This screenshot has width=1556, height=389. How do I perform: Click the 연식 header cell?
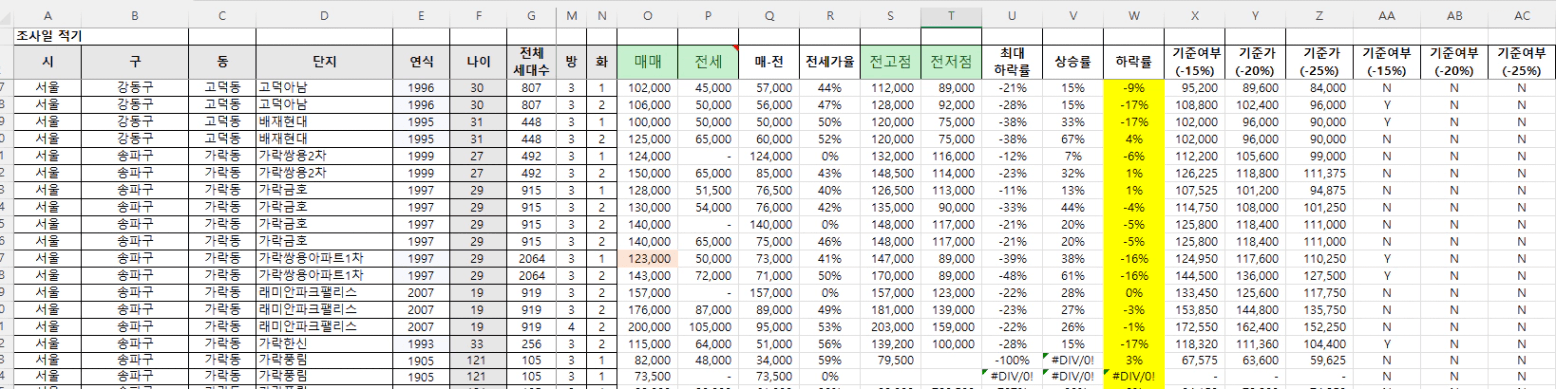pos(421,61)
